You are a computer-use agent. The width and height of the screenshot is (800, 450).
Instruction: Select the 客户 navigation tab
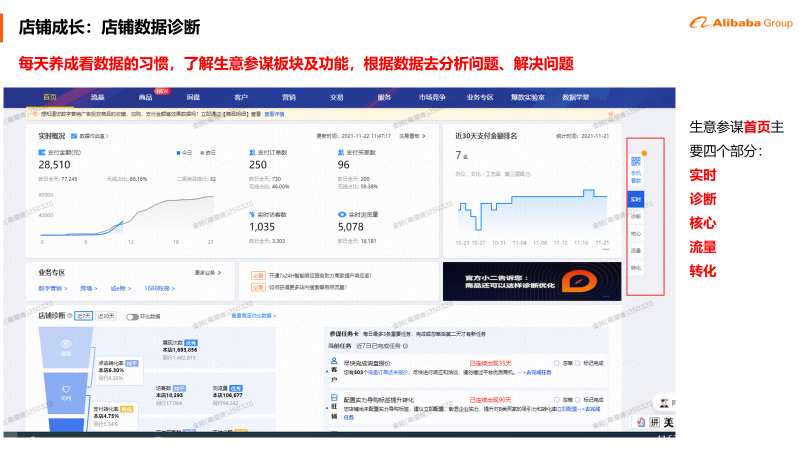click(x=241, y=97)
